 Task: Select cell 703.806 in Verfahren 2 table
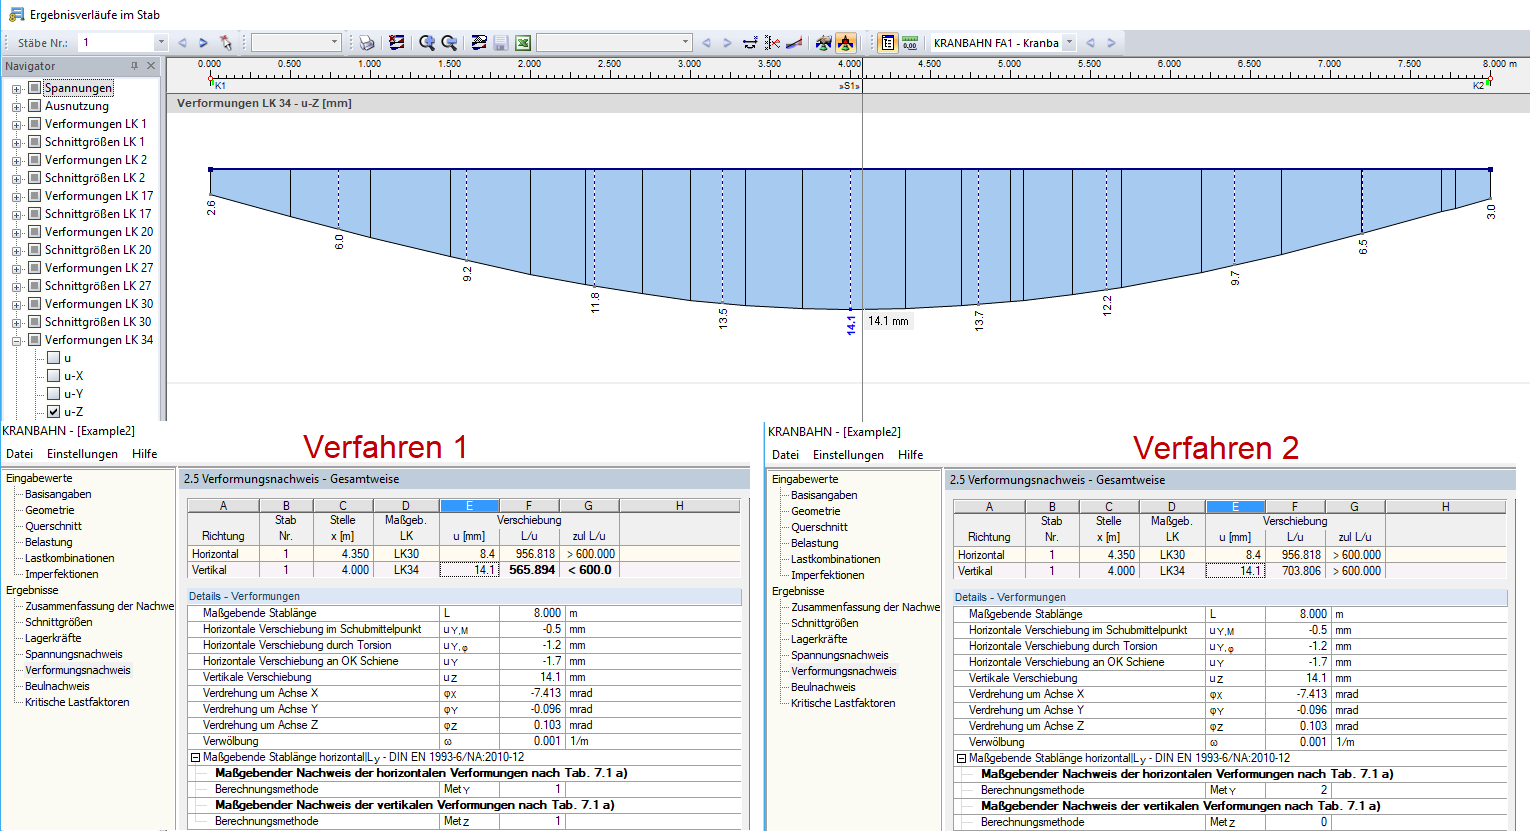coord(1296,571)
